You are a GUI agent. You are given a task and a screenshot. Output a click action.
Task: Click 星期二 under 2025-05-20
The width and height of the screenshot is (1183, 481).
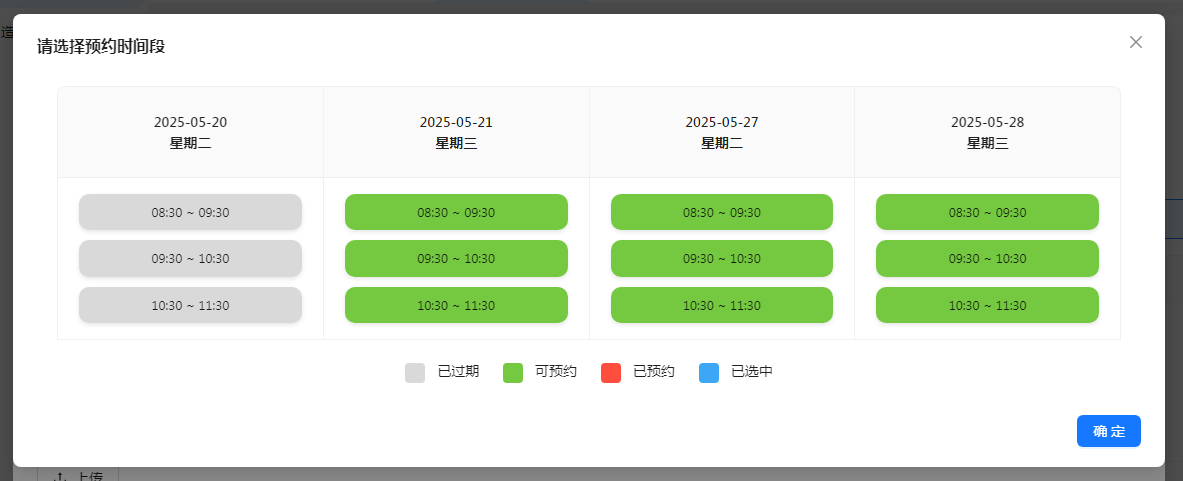pos(190,143)
